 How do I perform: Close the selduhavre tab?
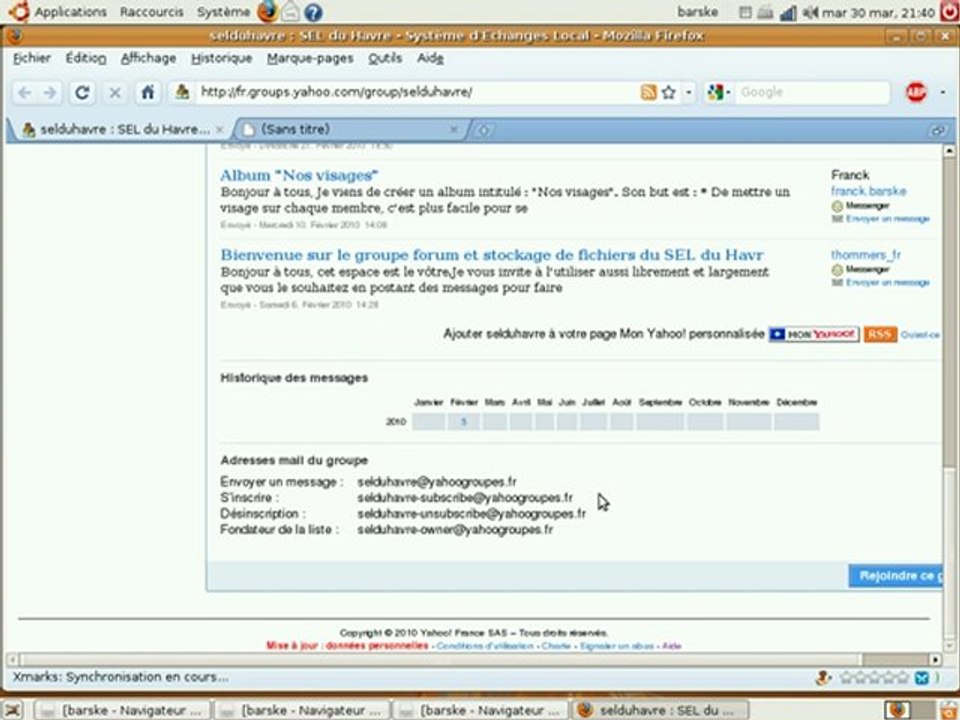(x=220, y=129)
